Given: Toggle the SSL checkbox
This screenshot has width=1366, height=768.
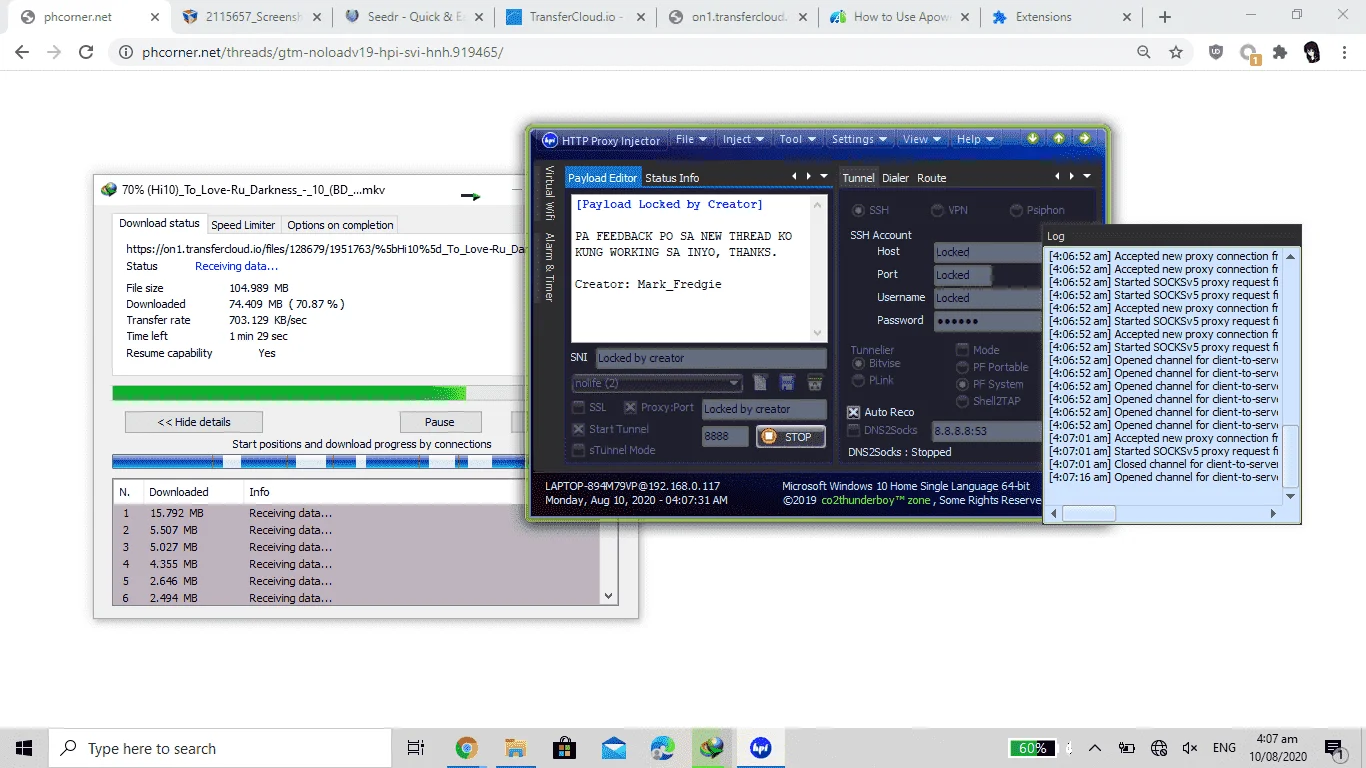Looking at the screenshot, I should click(x=579, y=408).
